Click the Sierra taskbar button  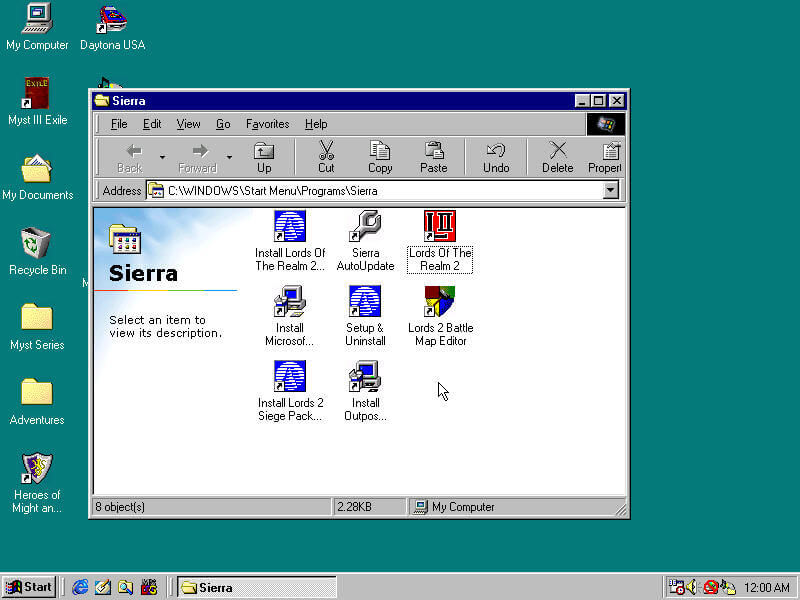[256, 587]
